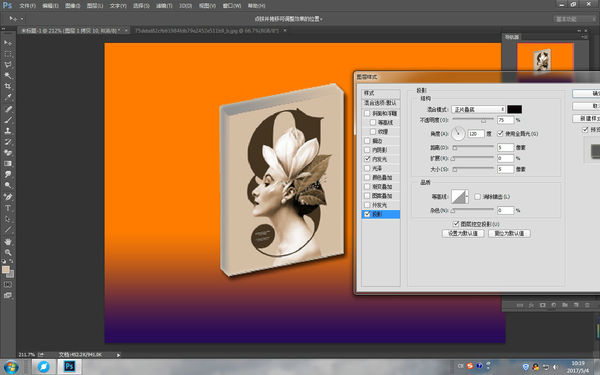Screen dimensions: 600x375
Task: Click the black shadow color swatch
Action: click(514, 109)
